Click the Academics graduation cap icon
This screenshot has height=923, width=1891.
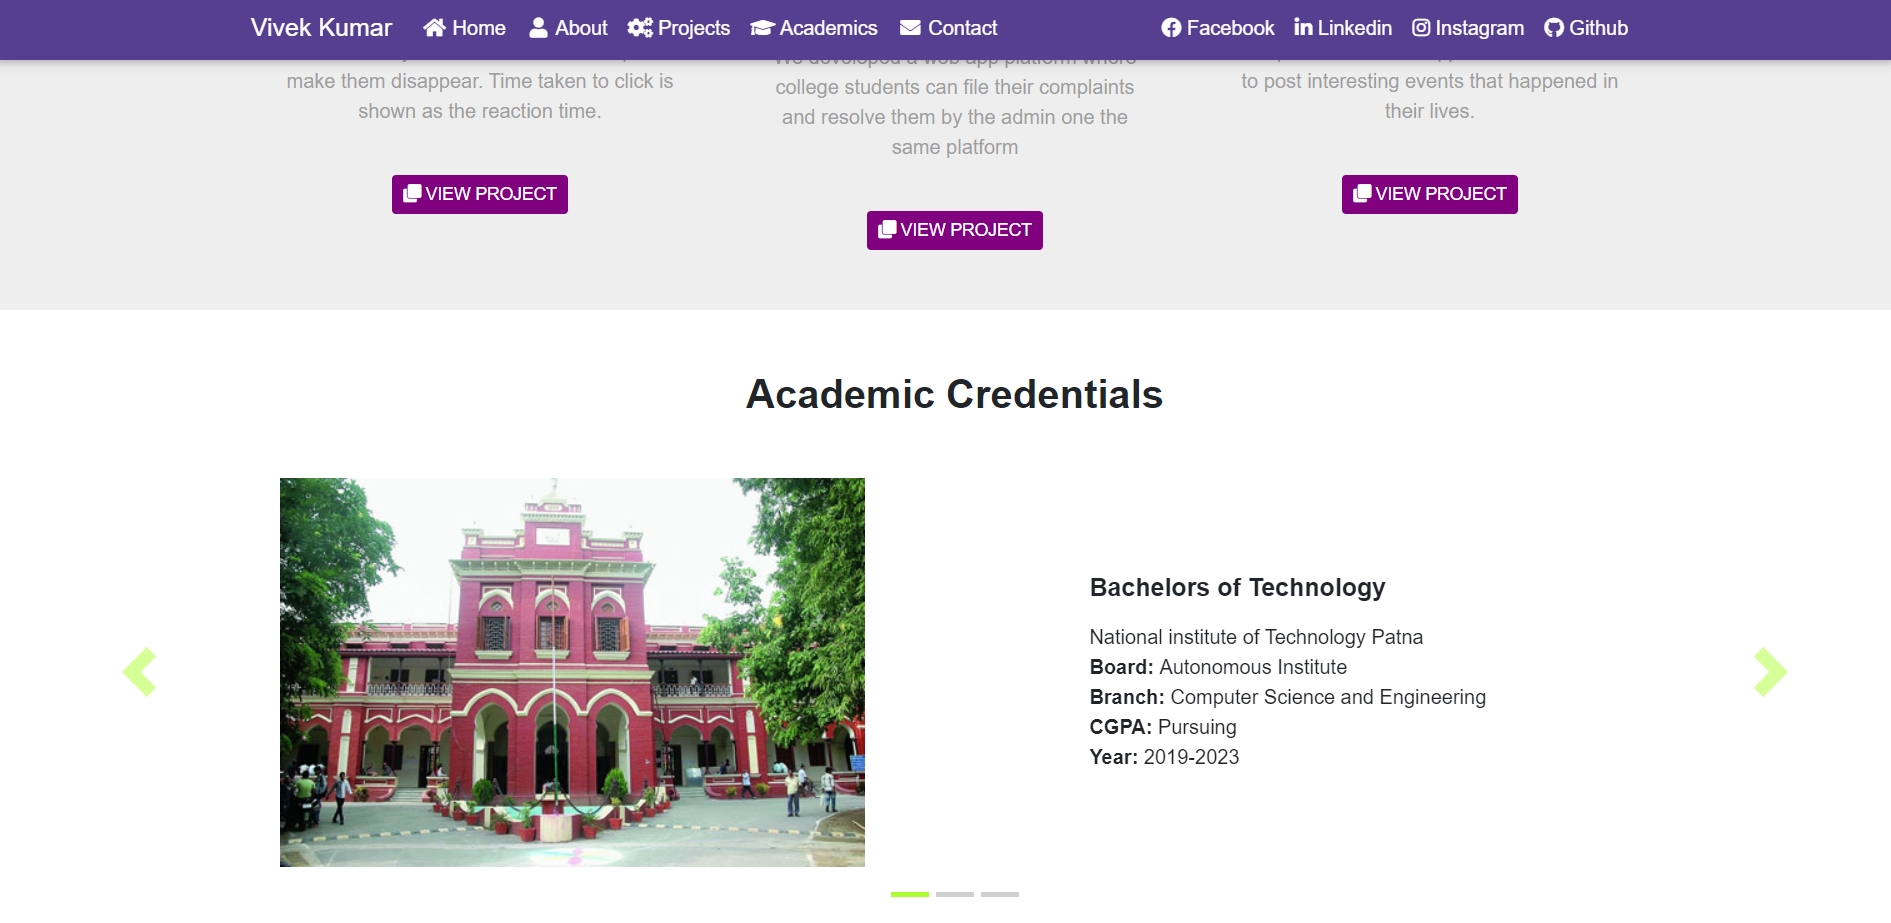763,28
